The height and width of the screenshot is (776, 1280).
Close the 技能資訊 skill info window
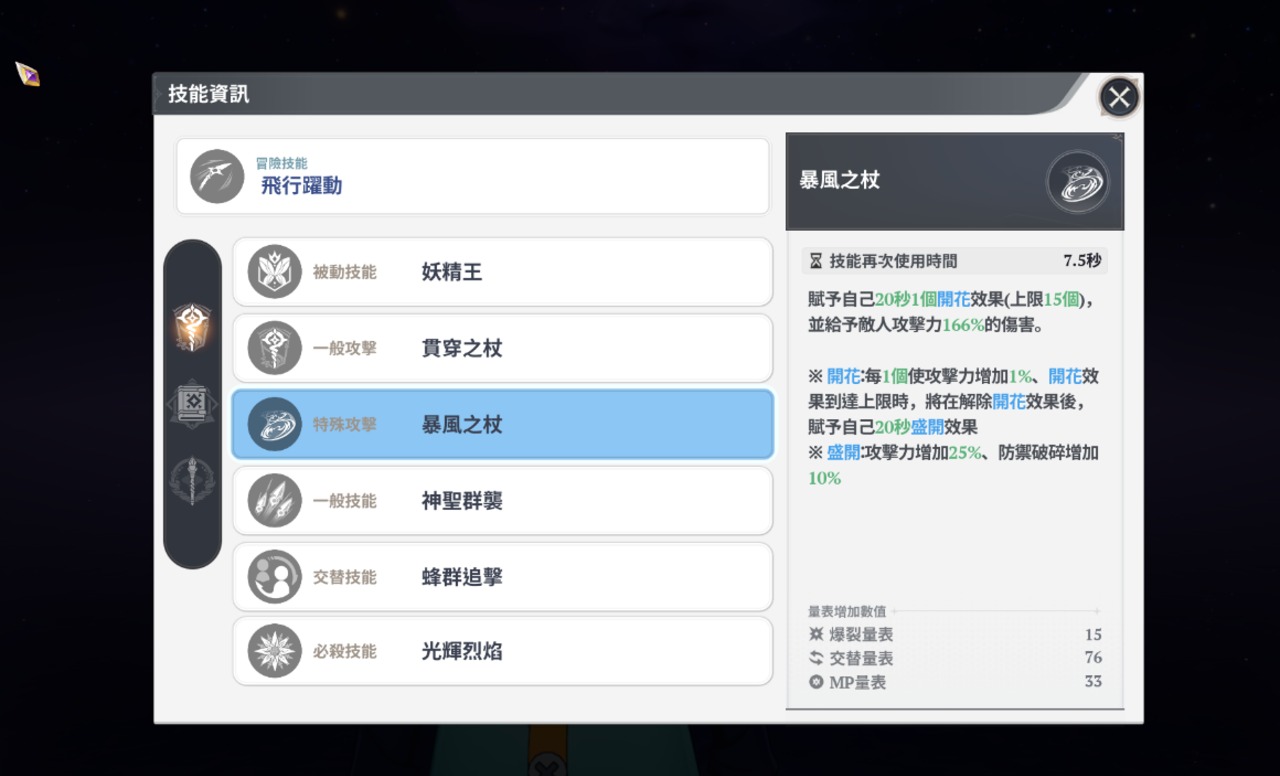tap(1119, 97)
